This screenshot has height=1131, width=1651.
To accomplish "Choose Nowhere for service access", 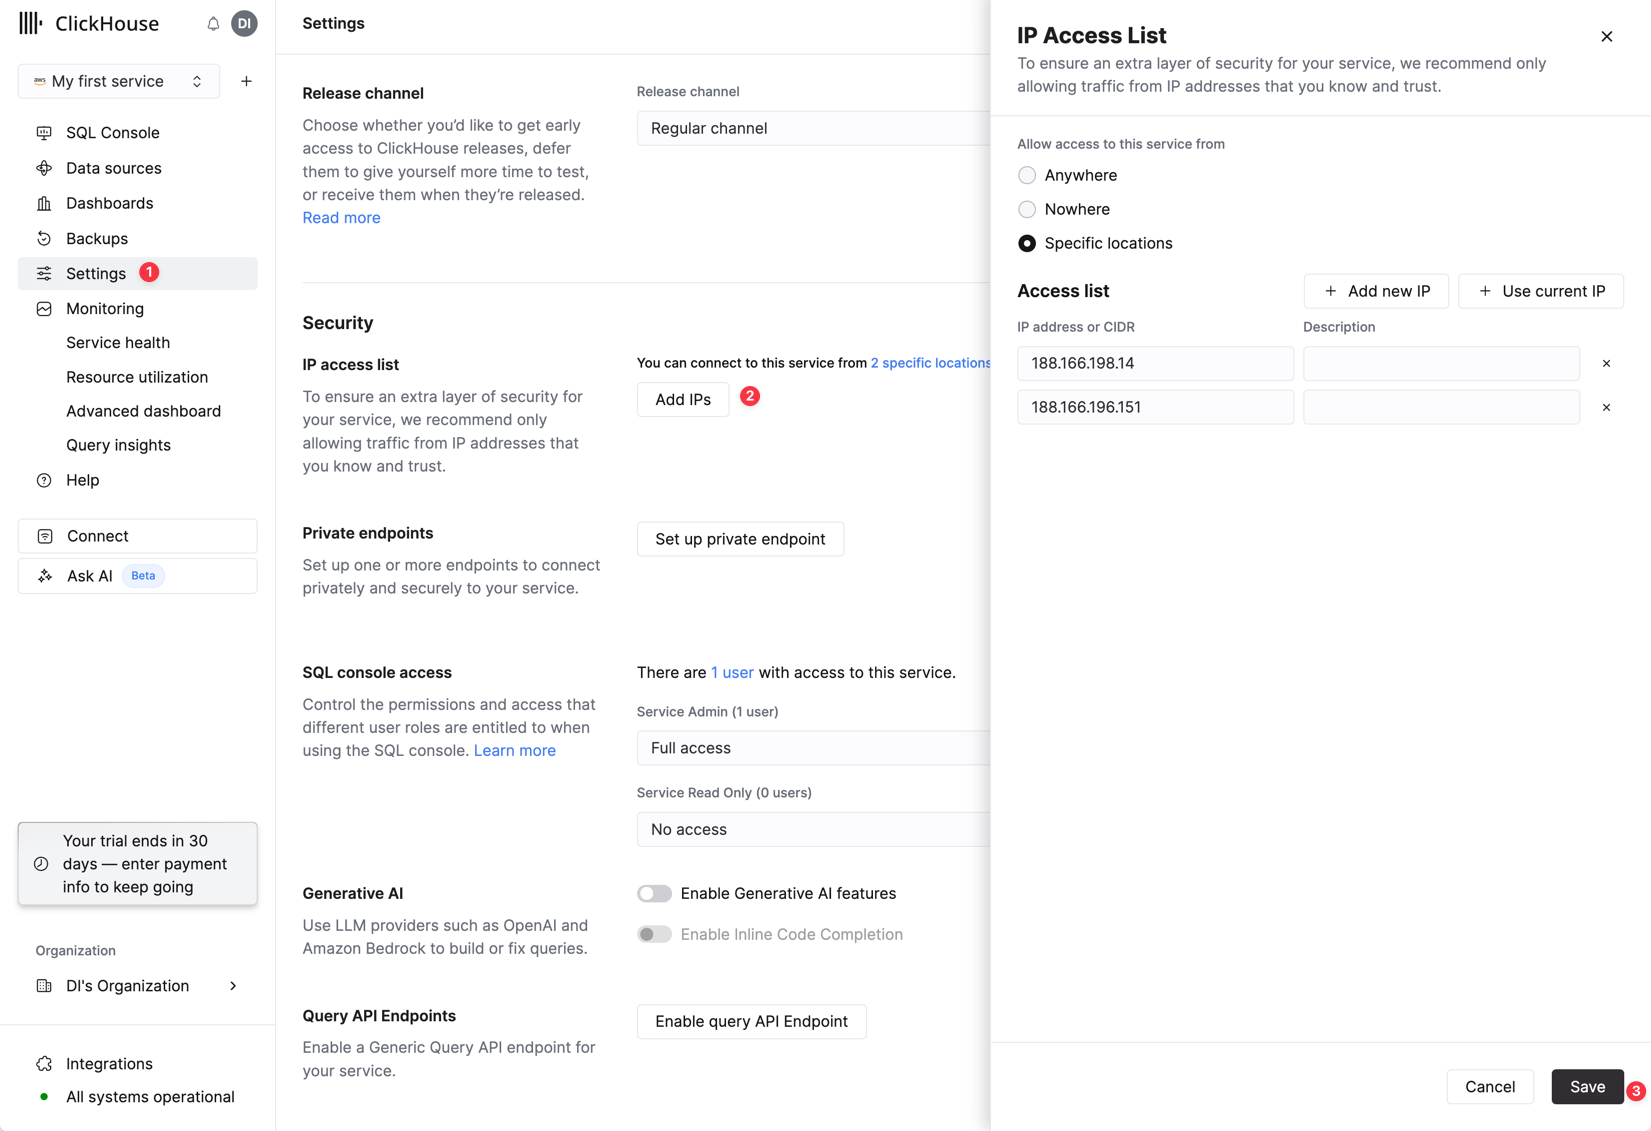I will 1026,209.
